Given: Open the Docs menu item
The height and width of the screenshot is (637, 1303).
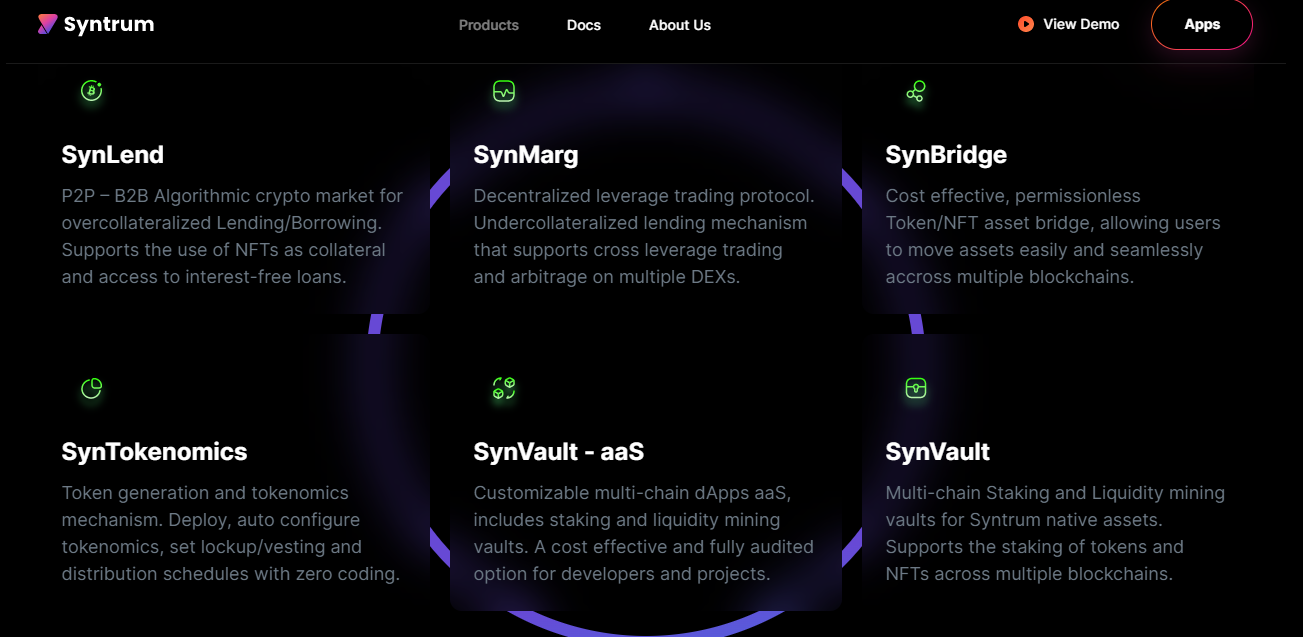Looking at the screenshot, I should point(583,25).
